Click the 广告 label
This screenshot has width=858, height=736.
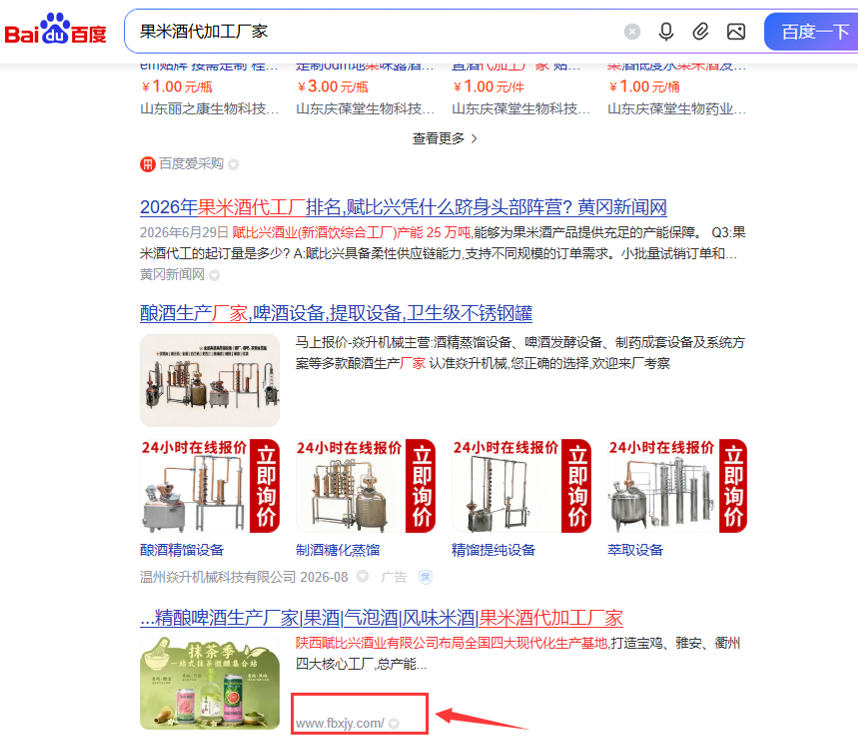[393, 577]
